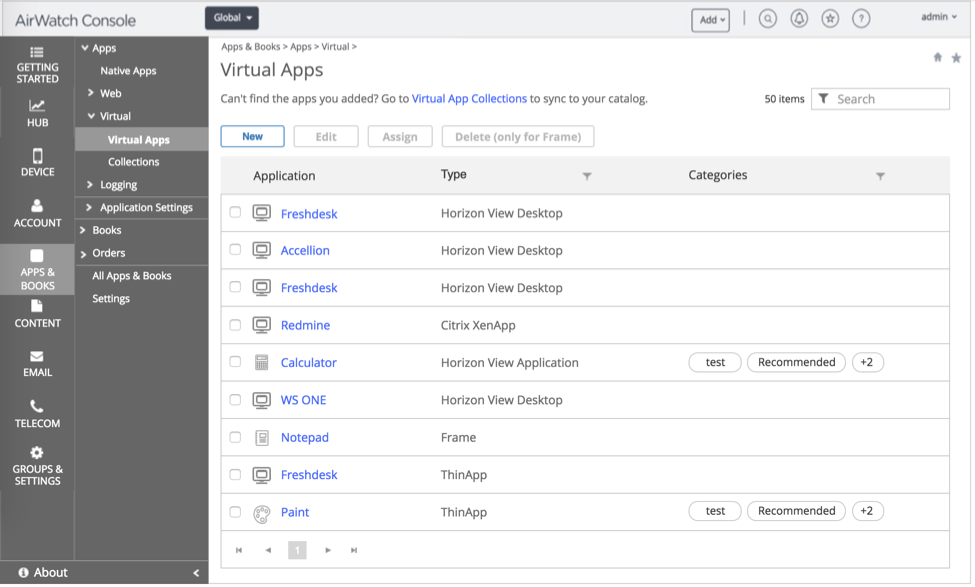This screenshot has width=975, height=587.
Task: Select the Calculator row checkbox
Action: click(x=235, y=361)
